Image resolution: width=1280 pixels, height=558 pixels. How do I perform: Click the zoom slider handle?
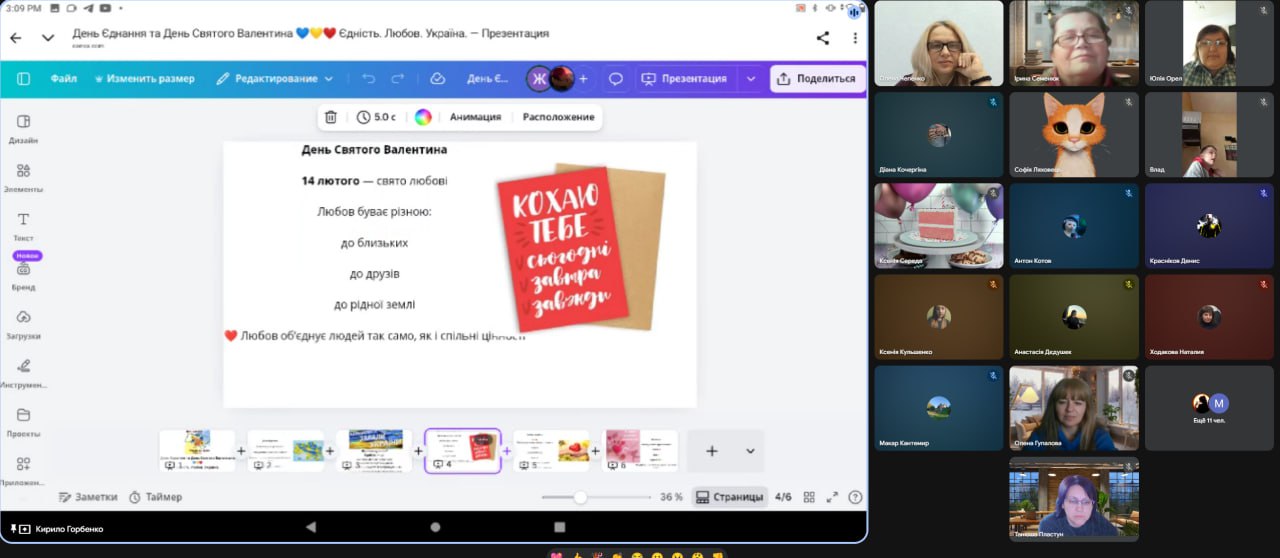click(580, 497)
